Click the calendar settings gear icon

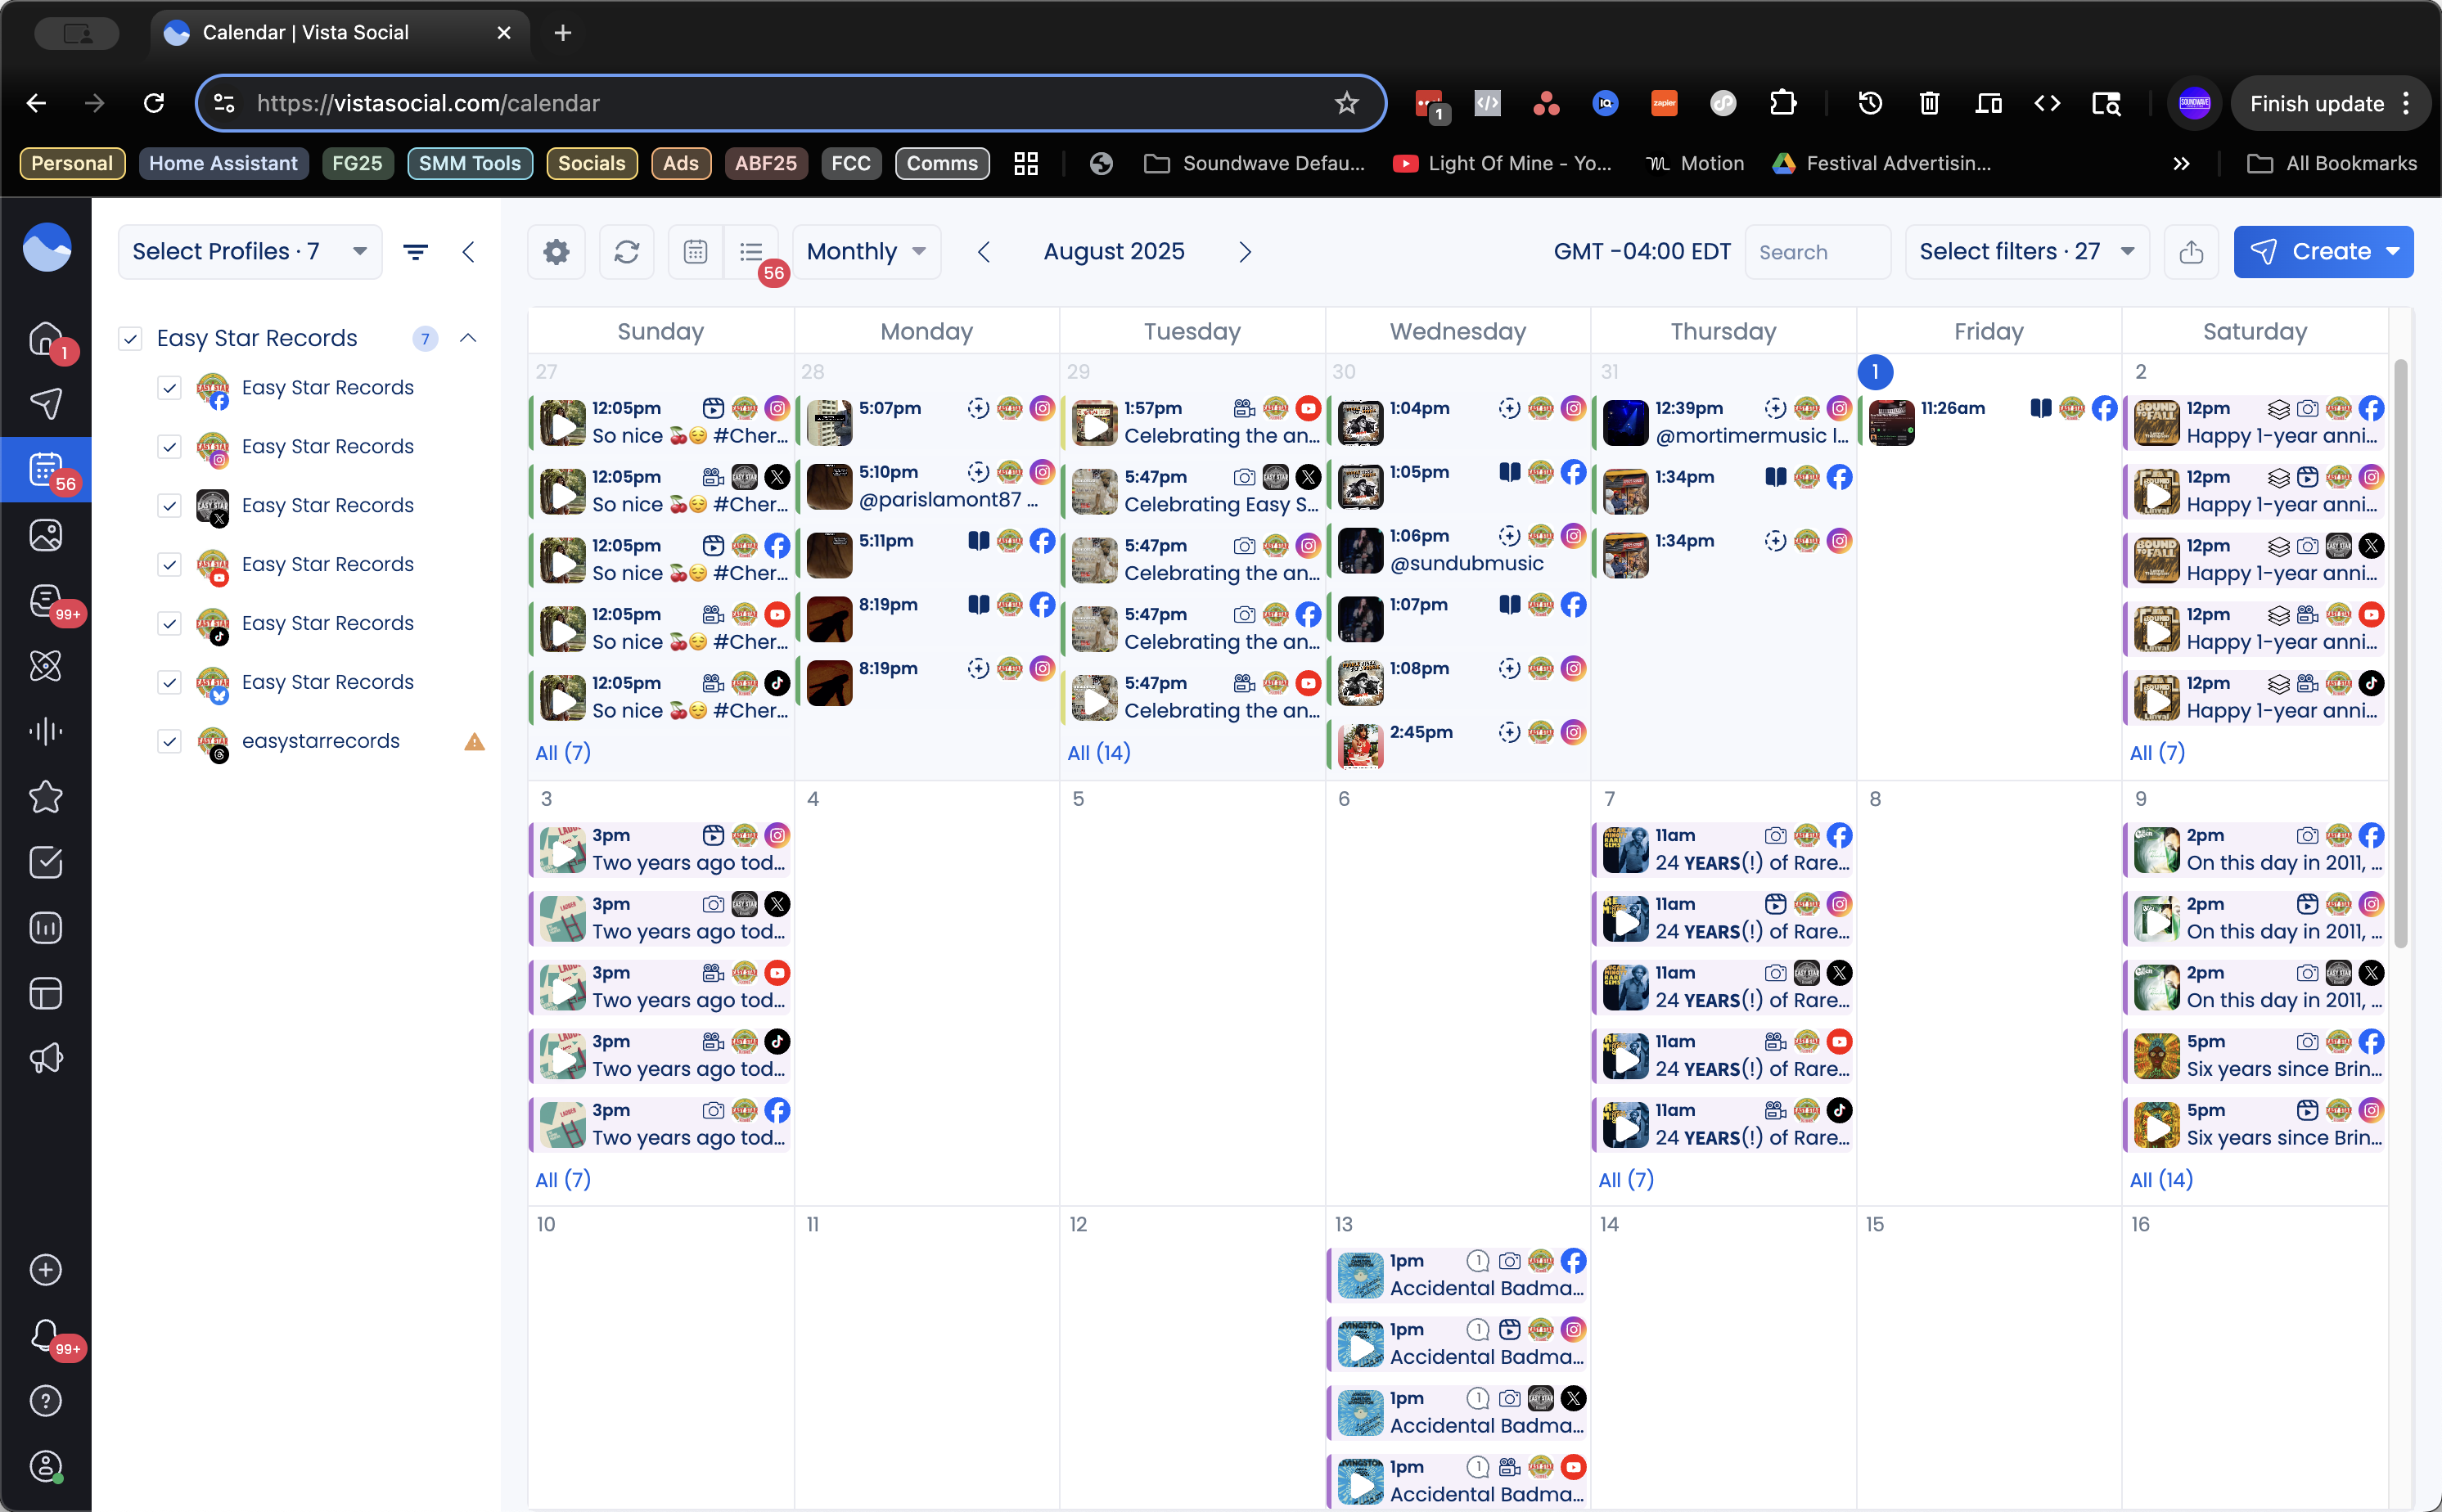coord(556,252)
